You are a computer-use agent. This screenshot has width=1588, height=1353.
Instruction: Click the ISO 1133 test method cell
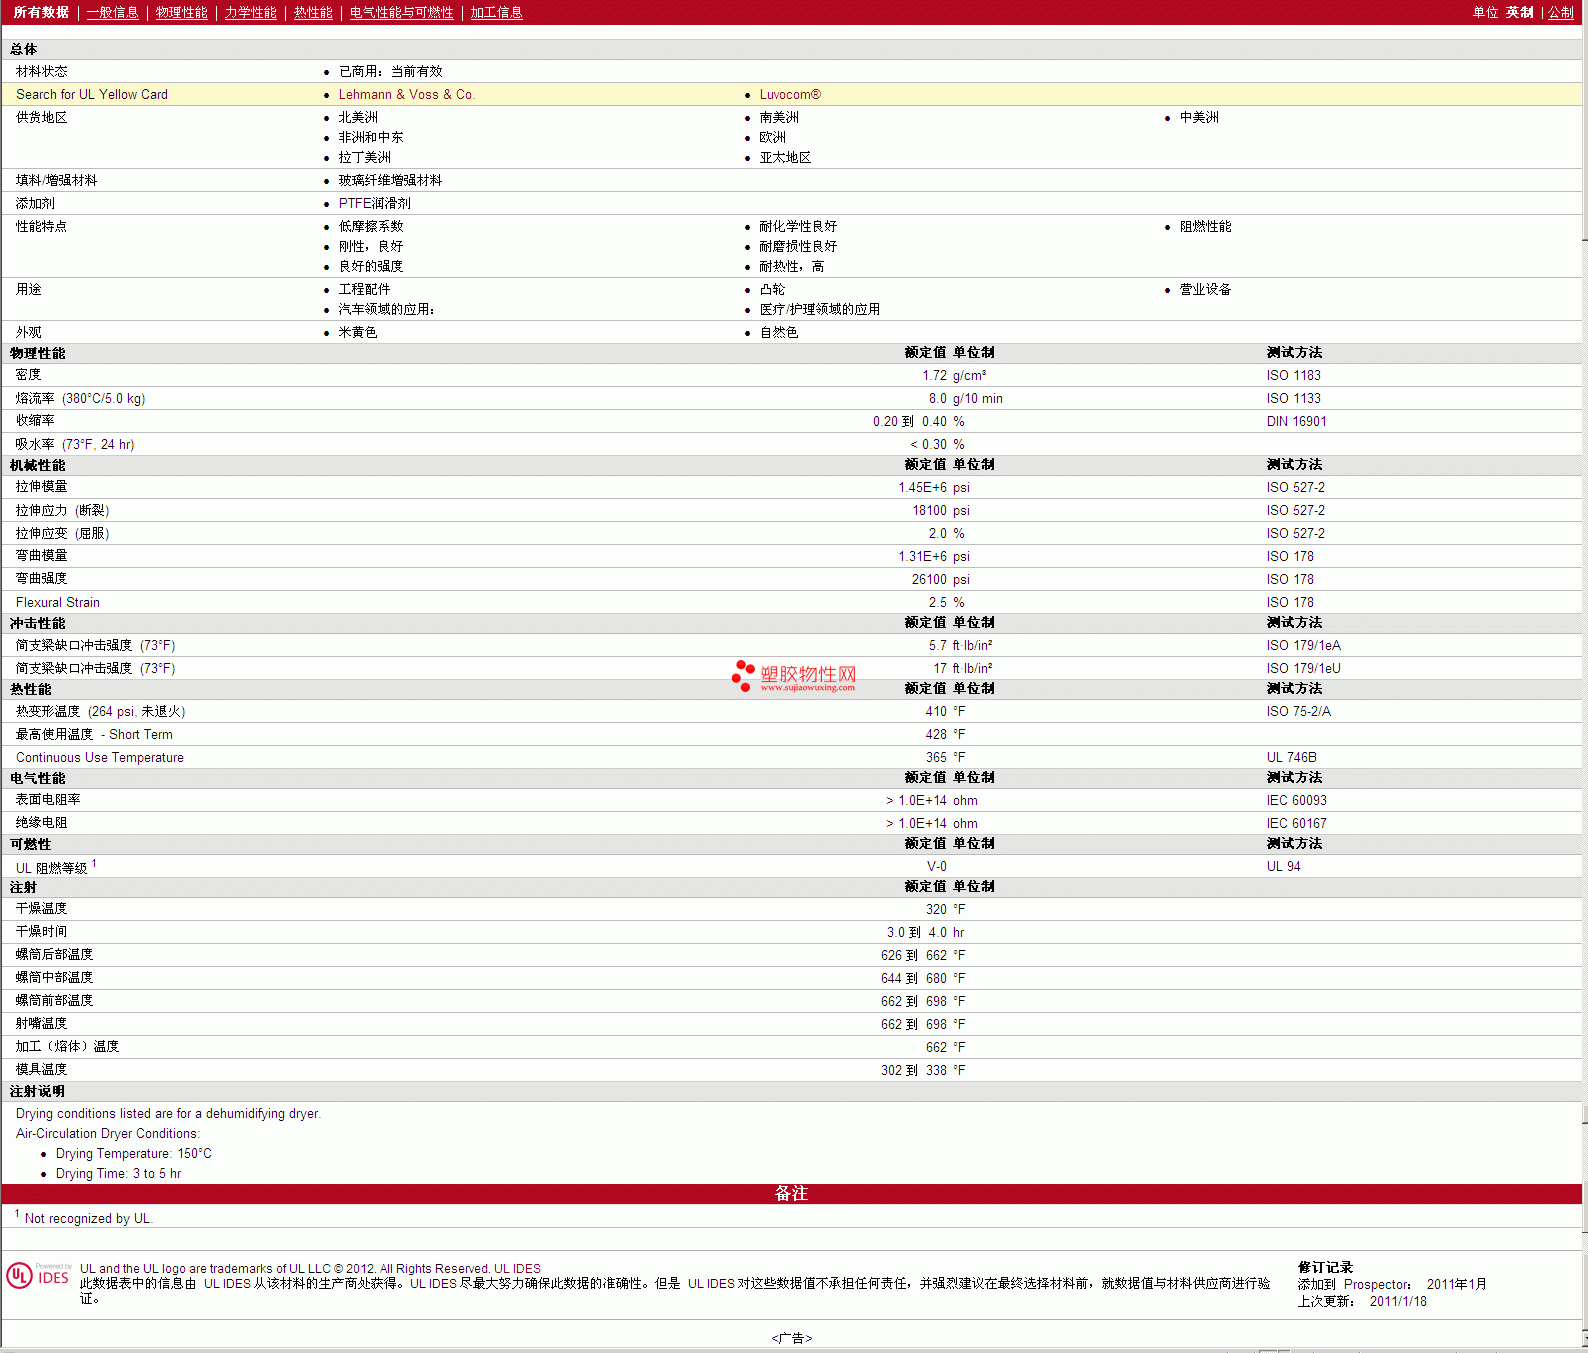point(1294,398)
